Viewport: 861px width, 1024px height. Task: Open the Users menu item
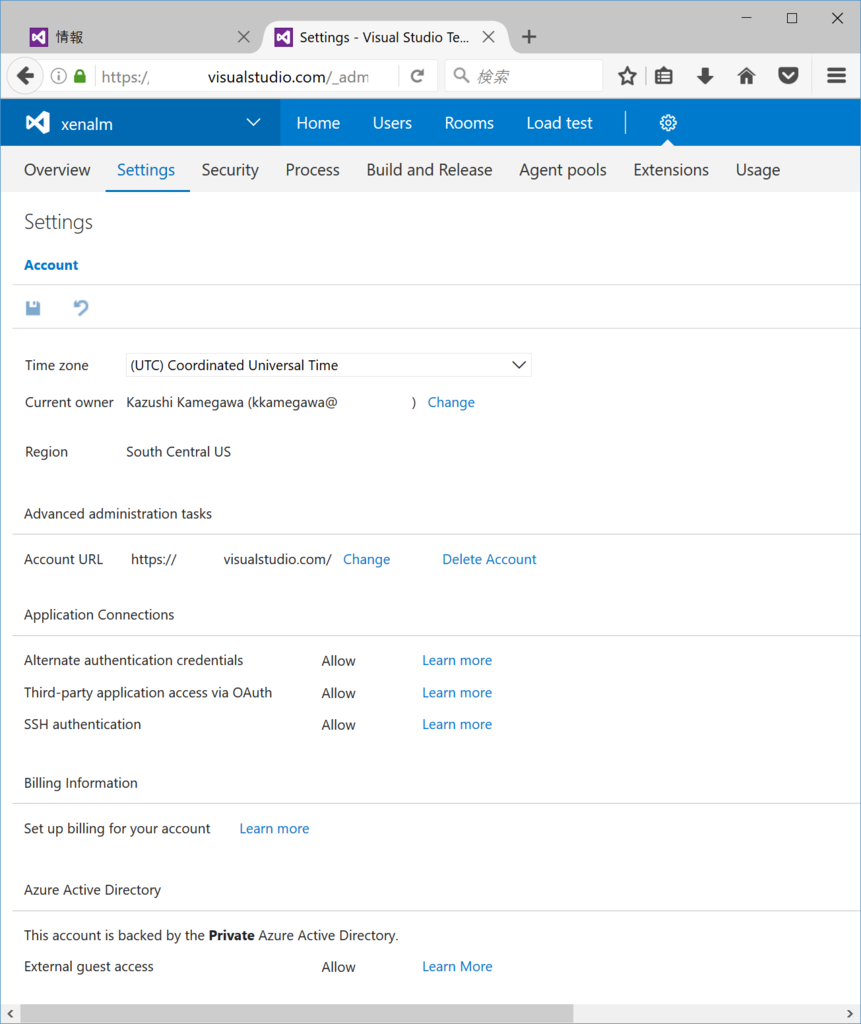click(392, 123)
